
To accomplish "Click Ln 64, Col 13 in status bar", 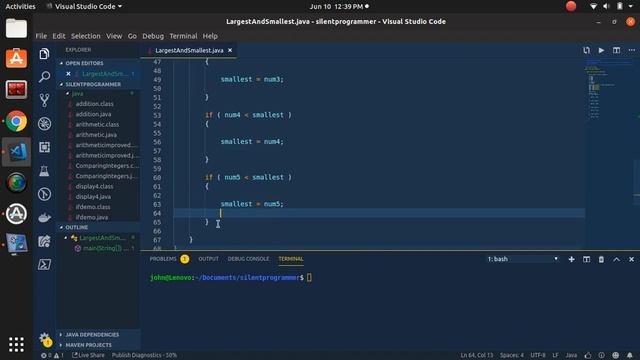I will click(477, 355).
